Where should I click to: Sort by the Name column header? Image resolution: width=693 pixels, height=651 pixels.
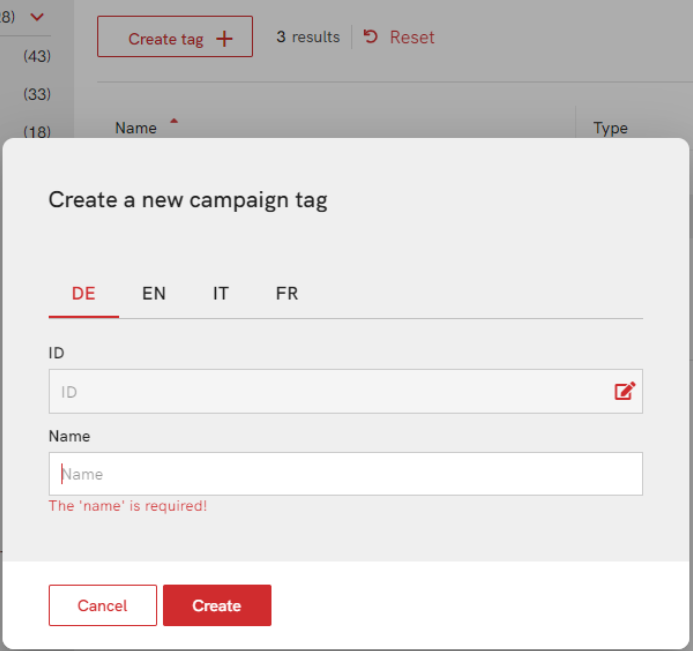pyautogui.click(x=136, y=128)
